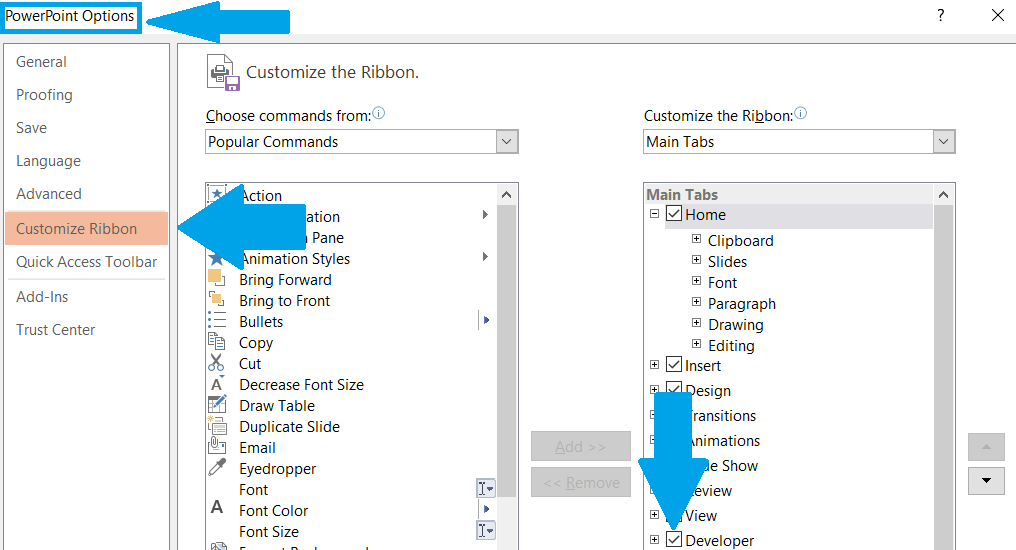
Task: Uncheck the Home tab checkbox
Action: (x=674, y=213)
